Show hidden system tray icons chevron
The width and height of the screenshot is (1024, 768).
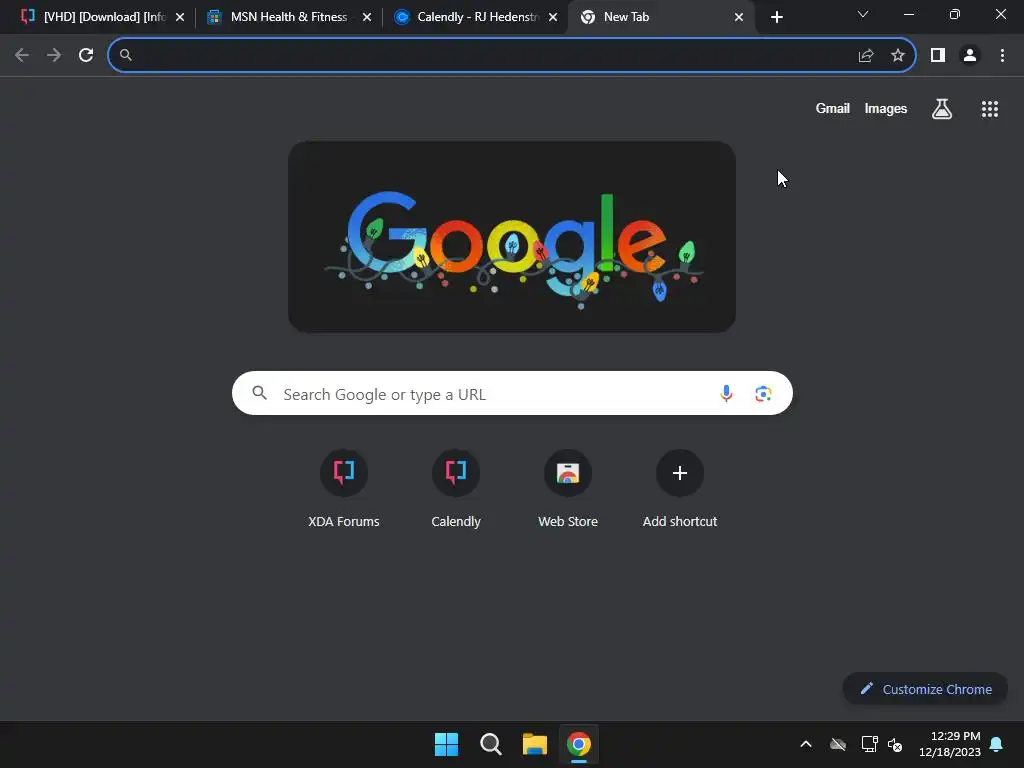coord(806,744)
